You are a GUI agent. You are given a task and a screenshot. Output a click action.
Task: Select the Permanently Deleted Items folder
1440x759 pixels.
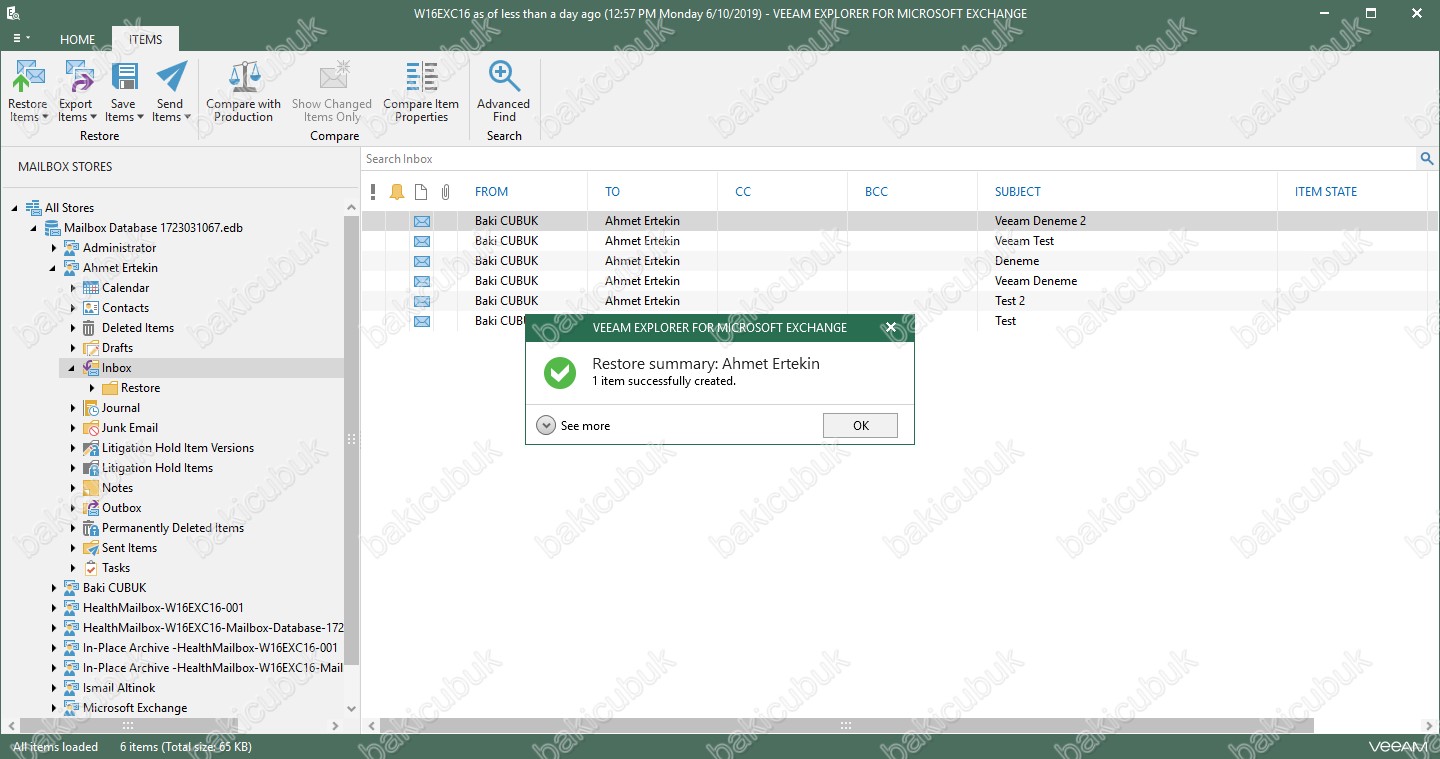click(173, 528)
